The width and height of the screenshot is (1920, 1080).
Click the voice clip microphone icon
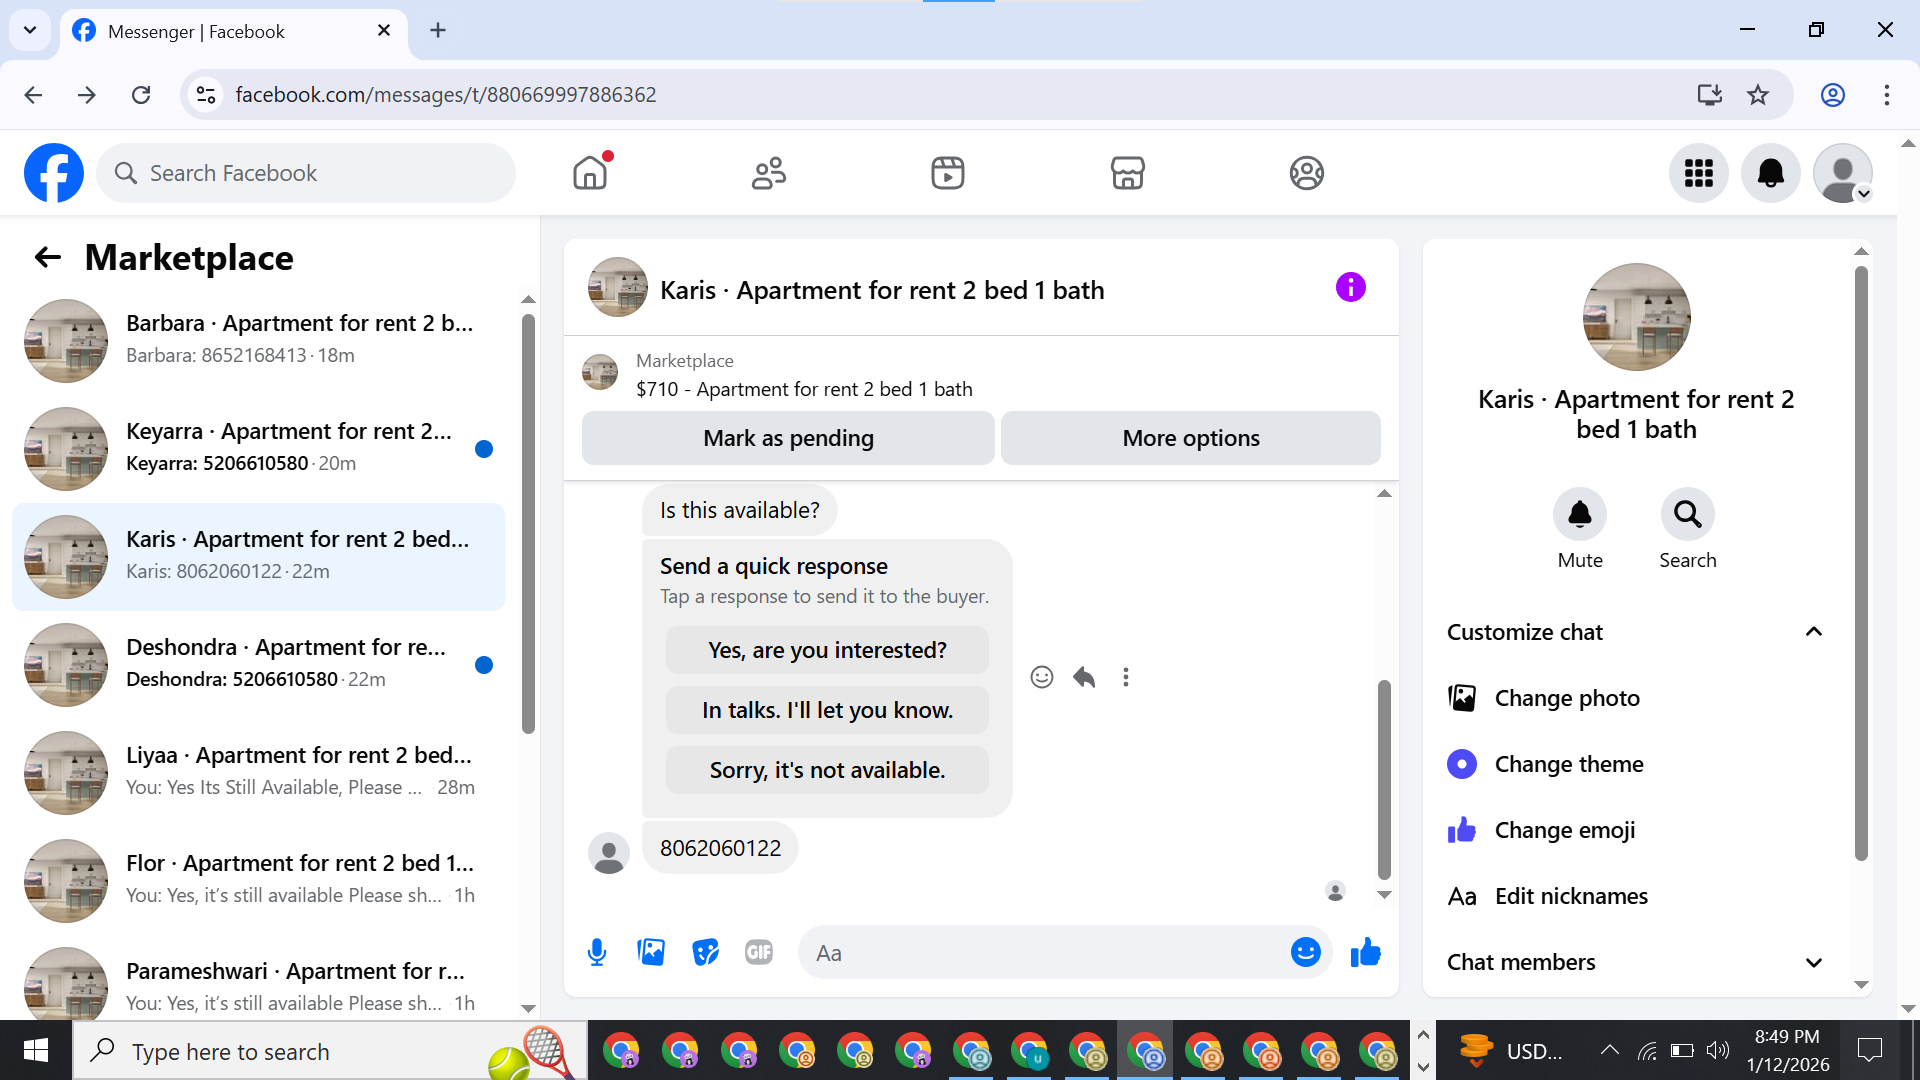point(597,952)
